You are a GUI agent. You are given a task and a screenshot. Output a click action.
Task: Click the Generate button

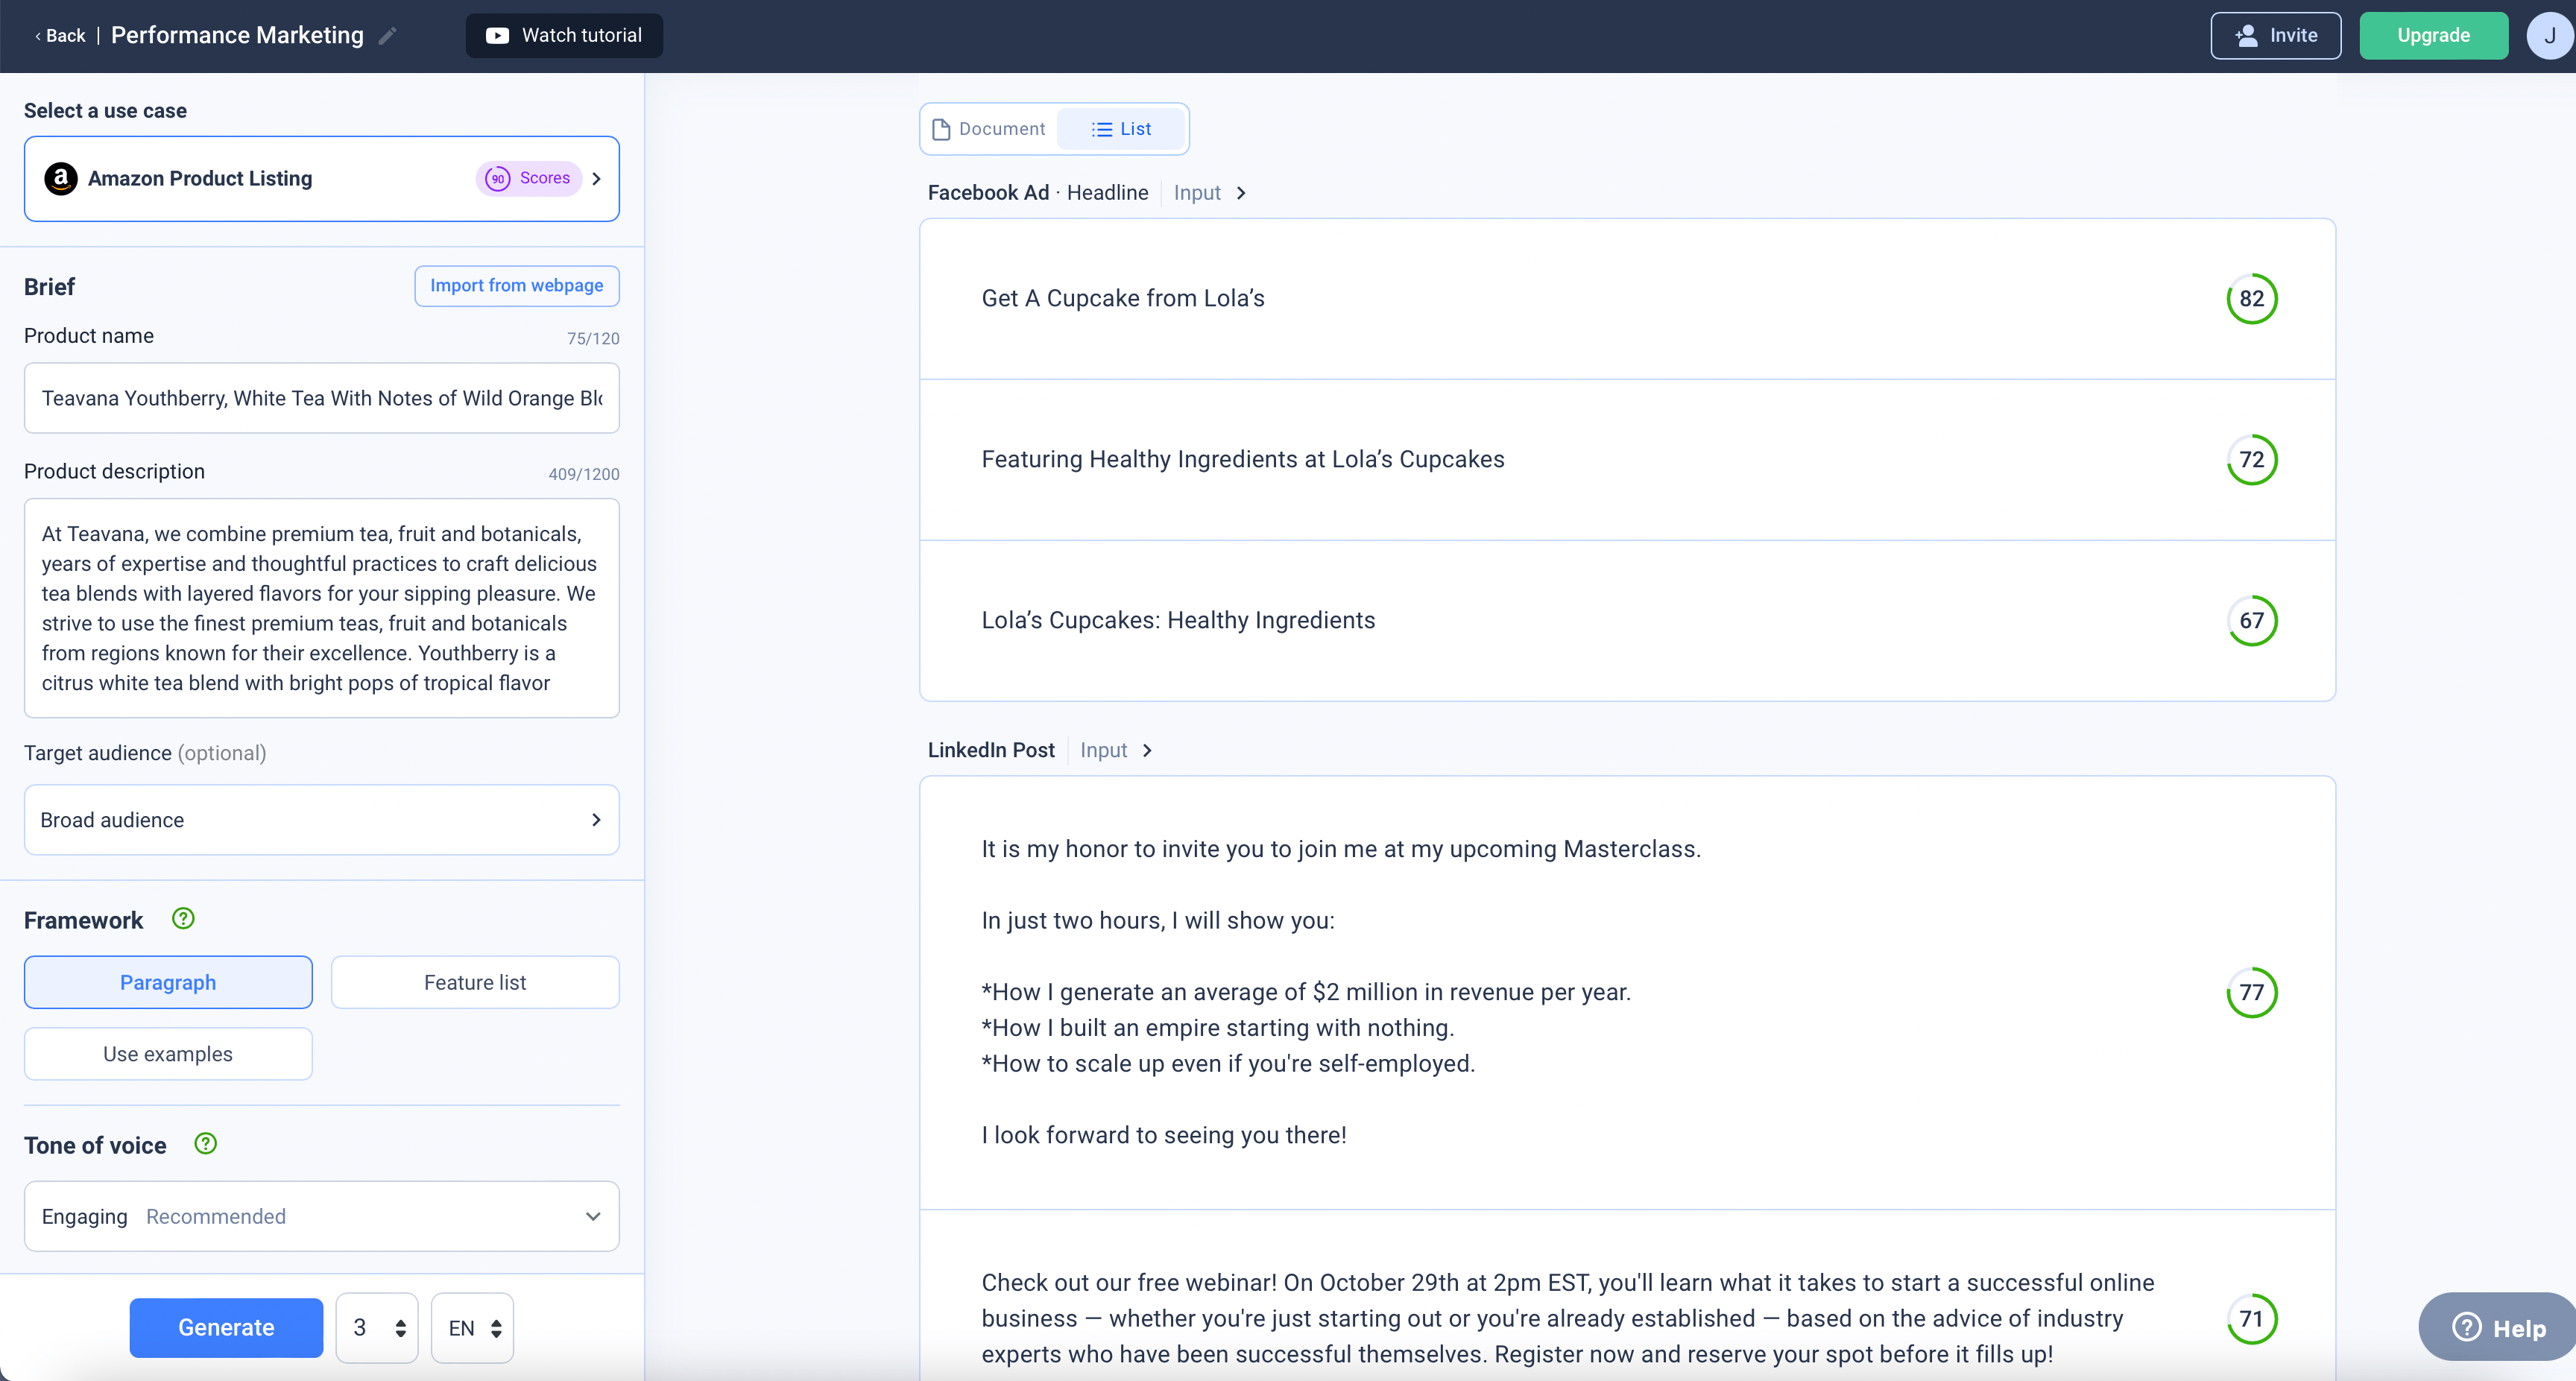click(226, 1327)
